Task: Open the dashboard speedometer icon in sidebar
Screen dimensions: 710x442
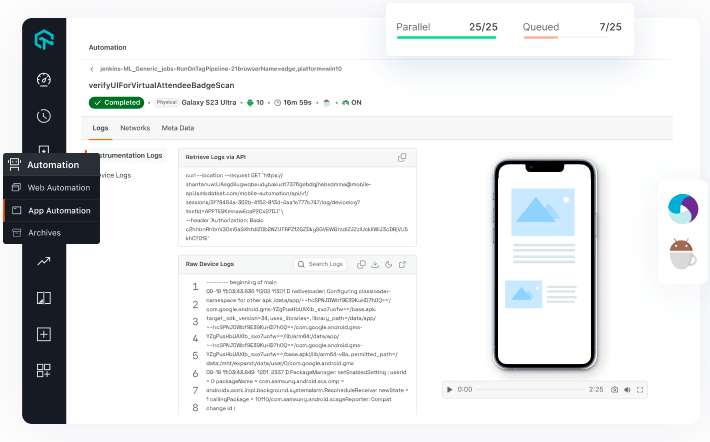Action: pyautogui.click(x=44, y=80)
